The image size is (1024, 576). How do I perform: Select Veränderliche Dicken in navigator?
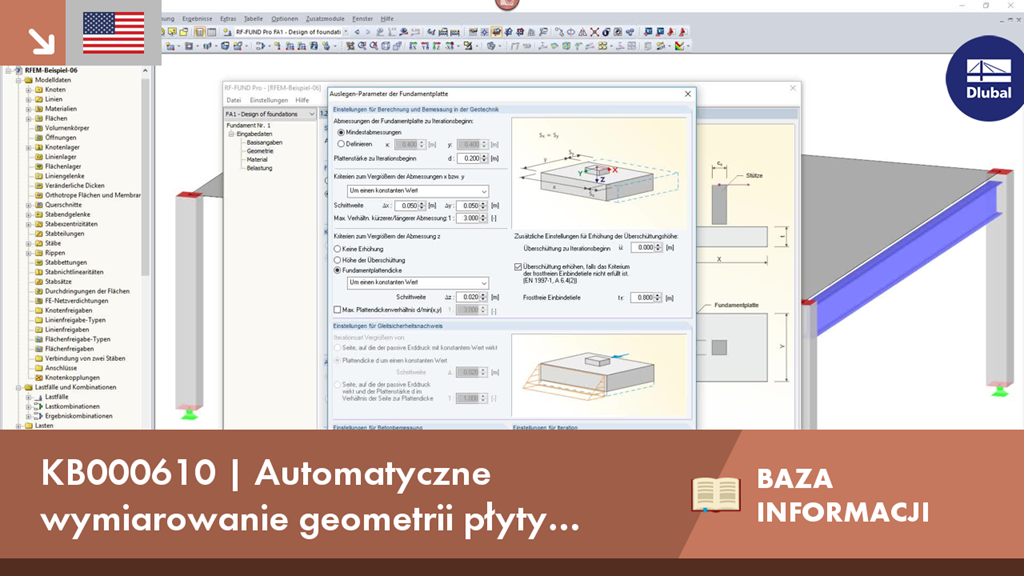coord(74,185)
